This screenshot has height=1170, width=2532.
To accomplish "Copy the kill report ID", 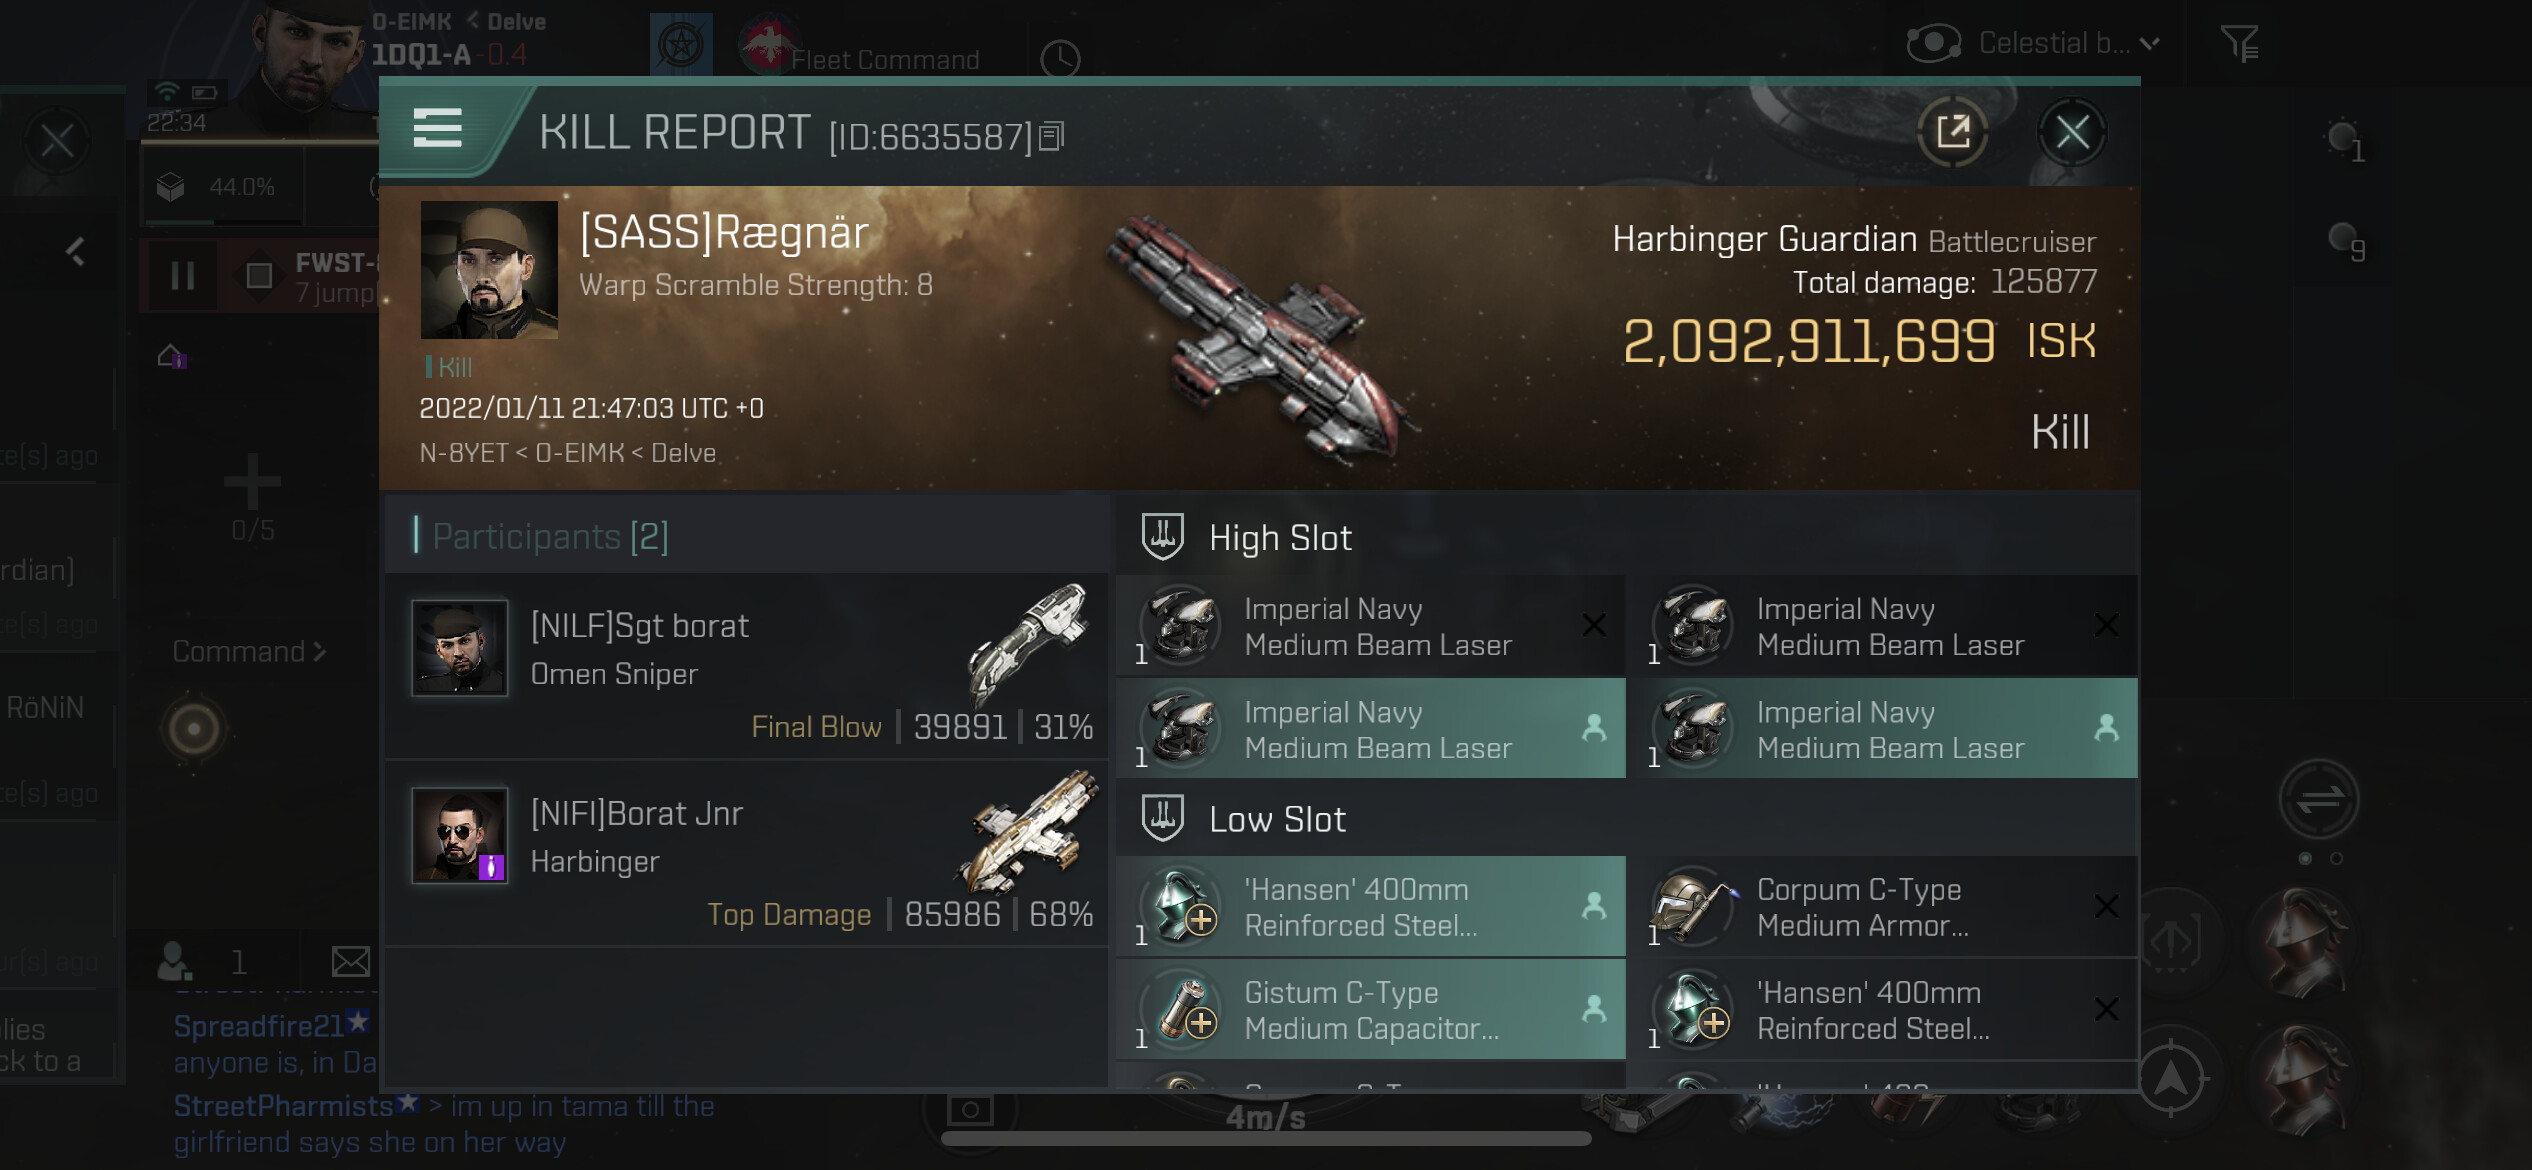I will (x=1051, y=136).
